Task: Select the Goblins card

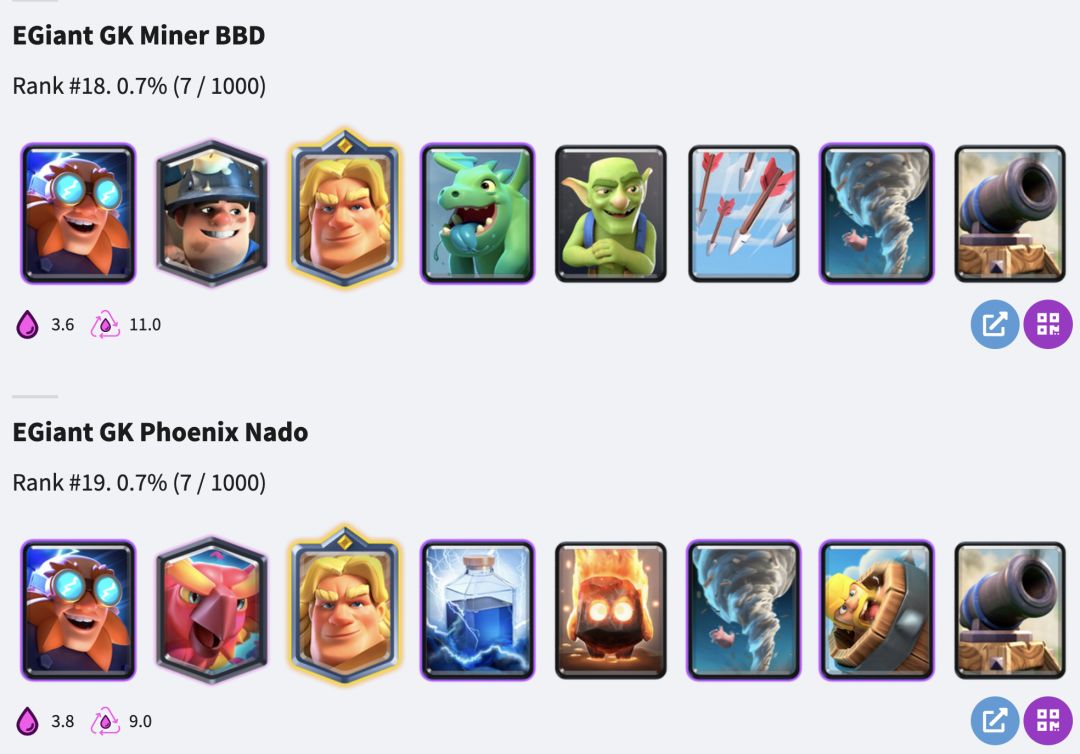Action: [611, 213]
